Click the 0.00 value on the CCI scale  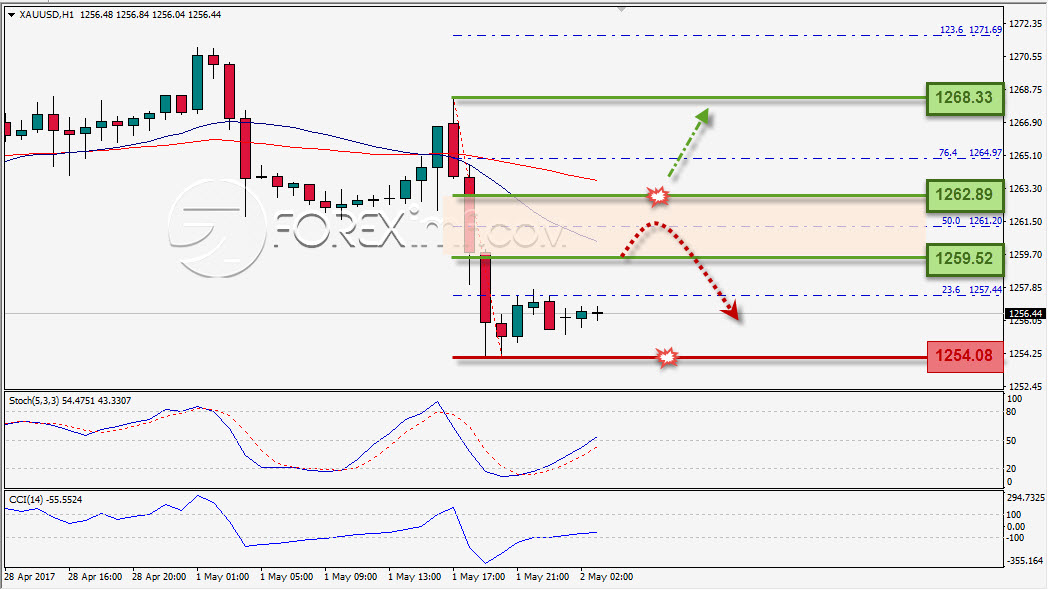1016,527
